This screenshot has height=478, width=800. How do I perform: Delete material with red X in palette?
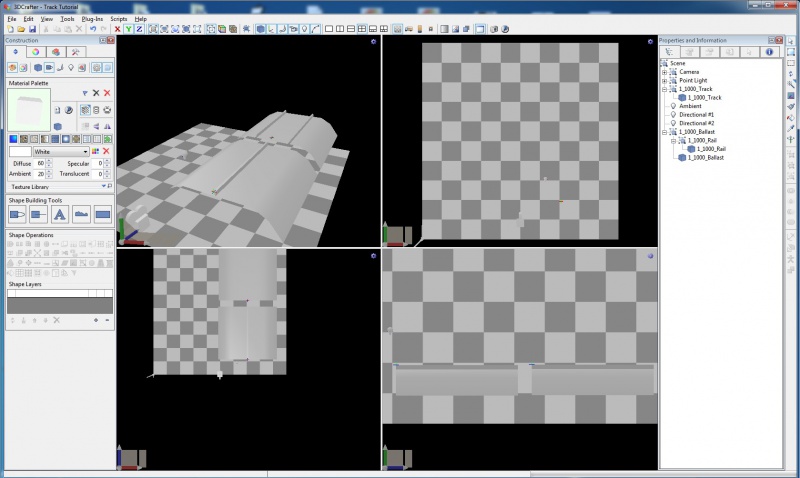(107, 93)
